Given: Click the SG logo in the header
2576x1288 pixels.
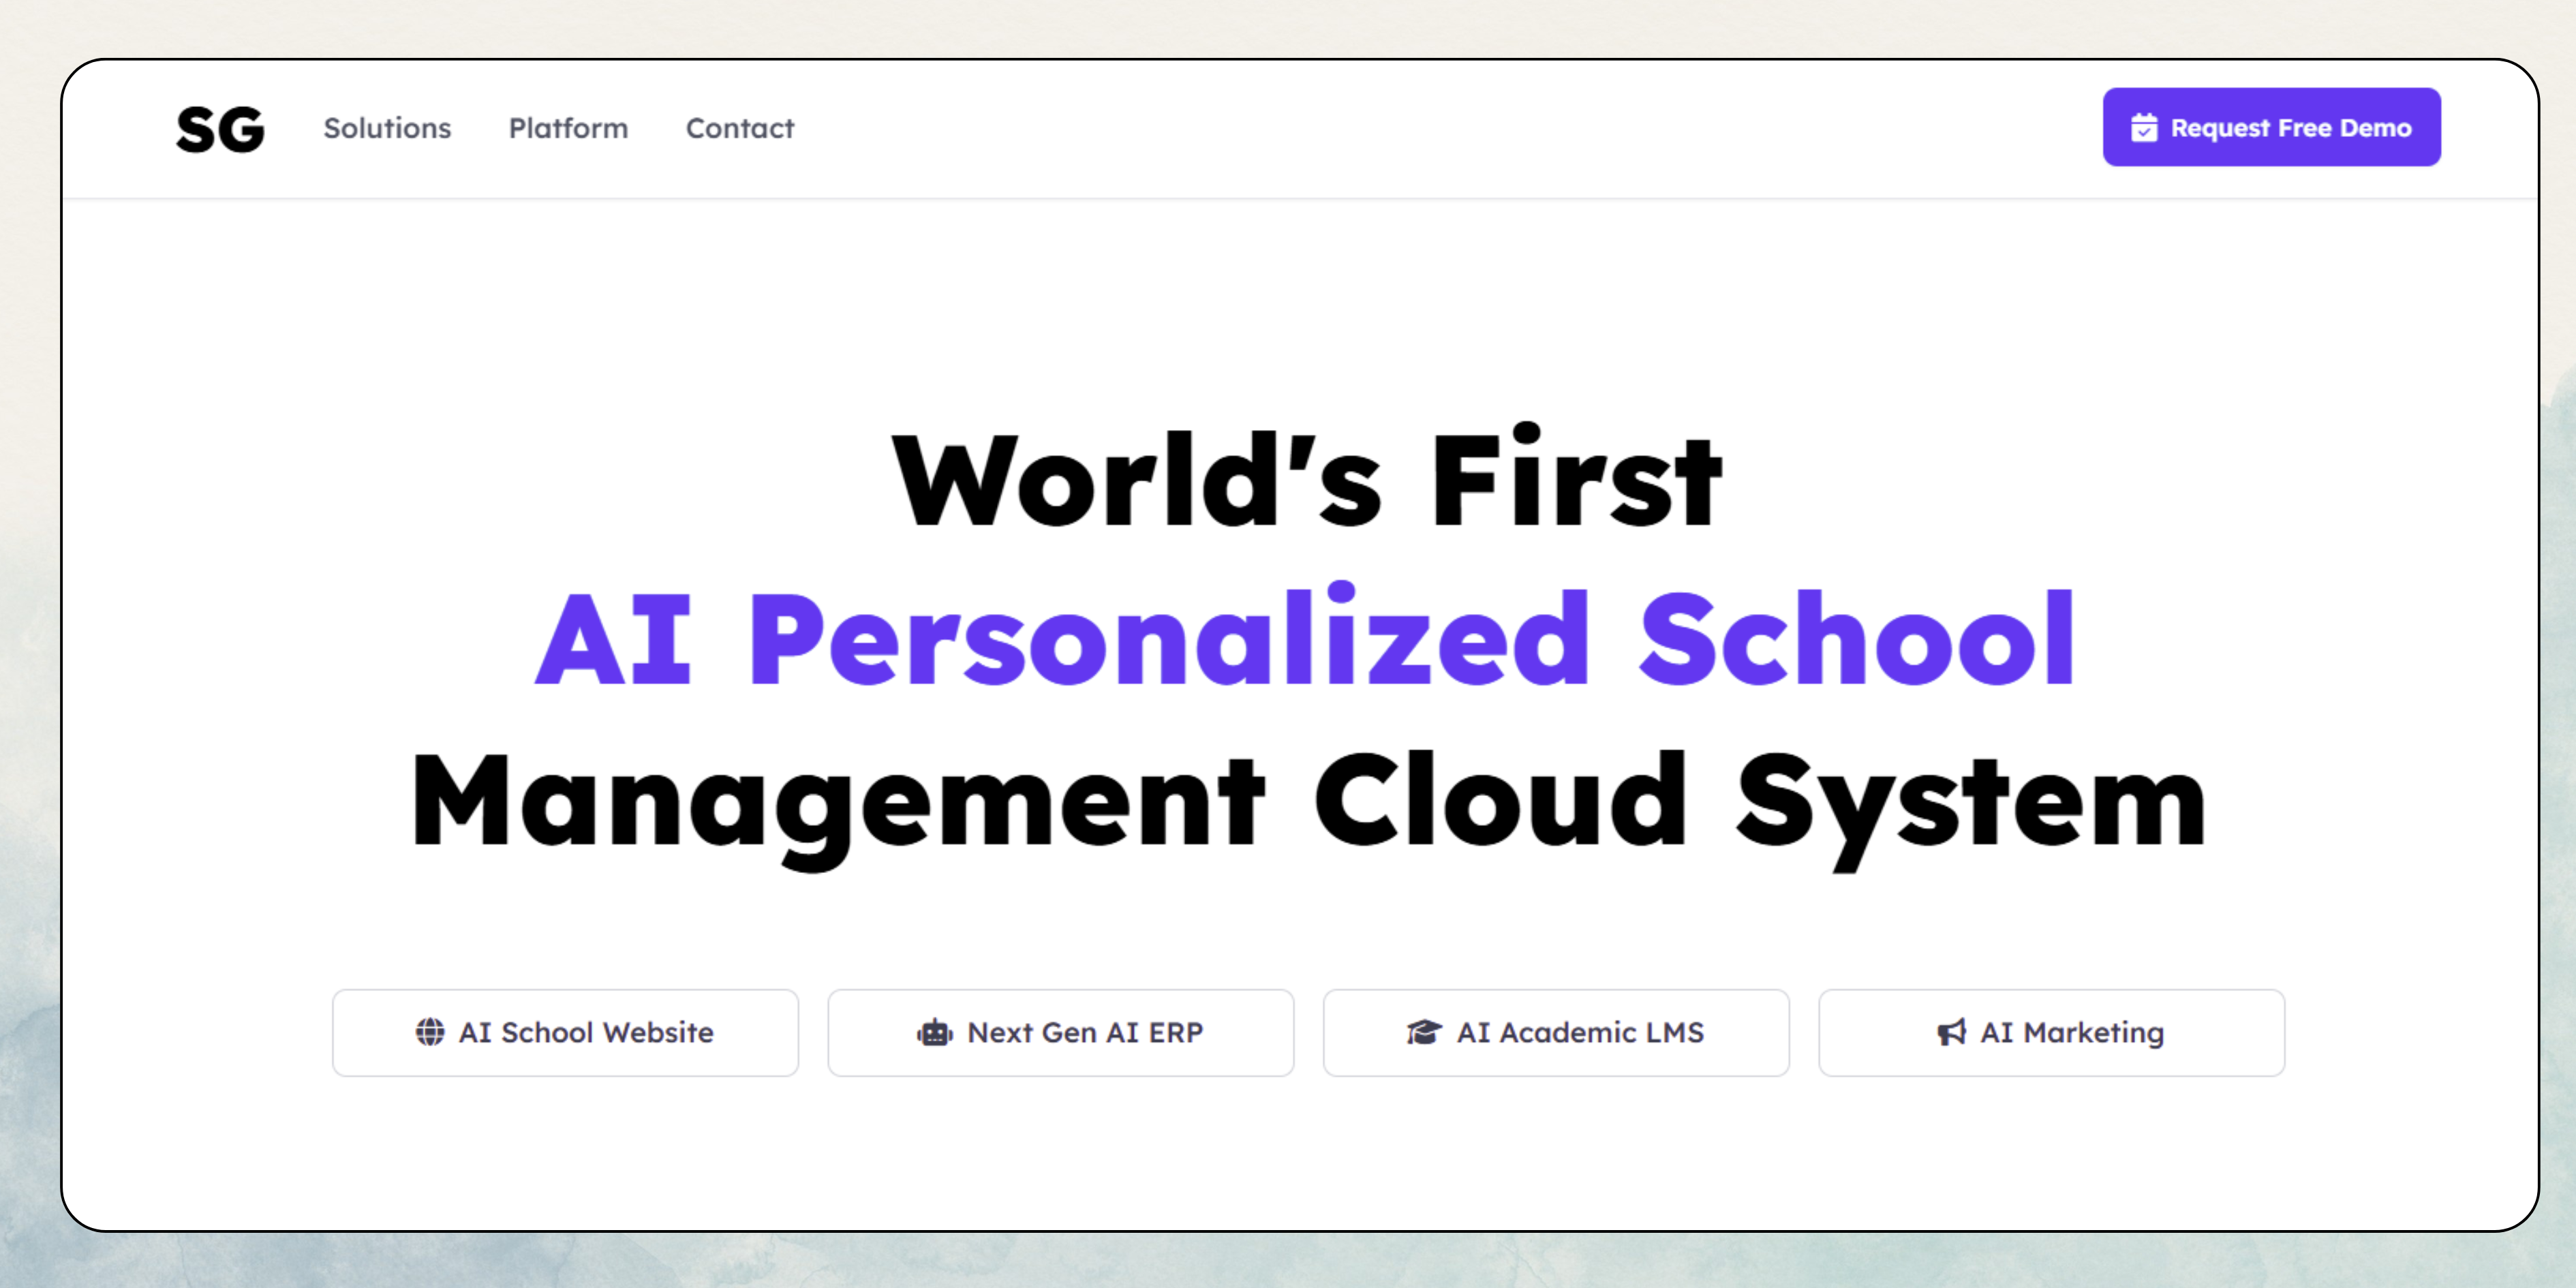Looking at the screenshot, I should [221, 127].
